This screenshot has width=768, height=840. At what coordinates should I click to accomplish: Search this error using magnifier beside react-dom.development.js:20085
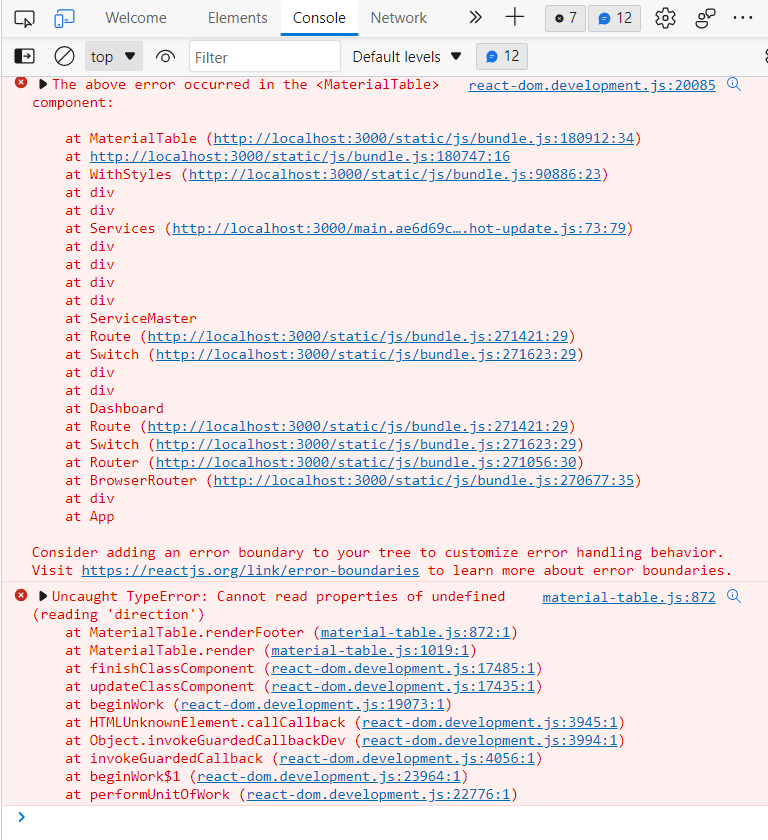(x=734, y=84)
